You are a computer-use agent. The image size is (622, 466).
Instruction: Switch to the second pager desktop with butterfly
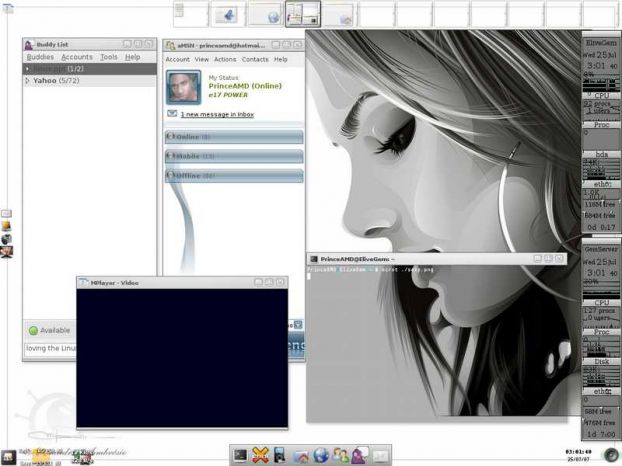click(228, 14)
